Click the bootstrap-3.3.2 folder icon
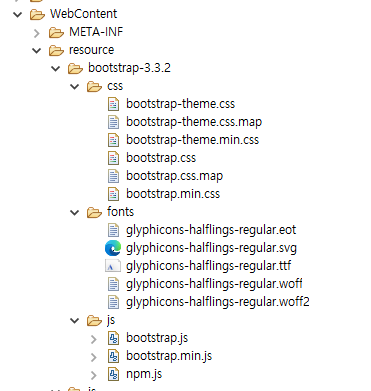The image size is (371, 391). [75, 68]
